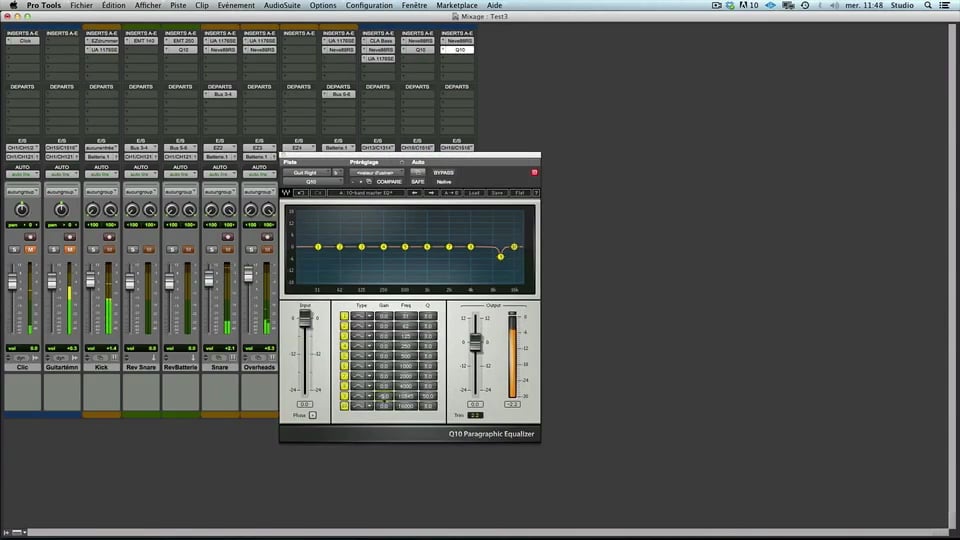Click the copy settings icon beside COMPARE

coord(369,182)
